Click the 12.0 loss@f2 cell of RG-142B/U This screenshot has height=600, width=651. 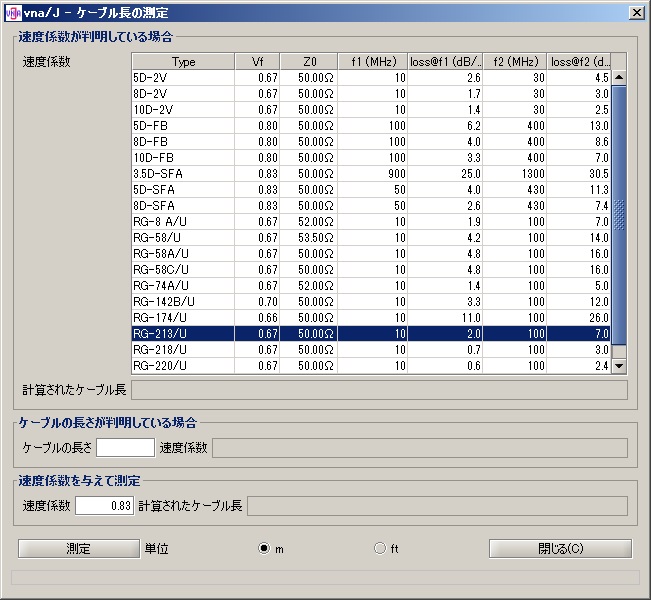pyautogui.click(x=579, y=301)
